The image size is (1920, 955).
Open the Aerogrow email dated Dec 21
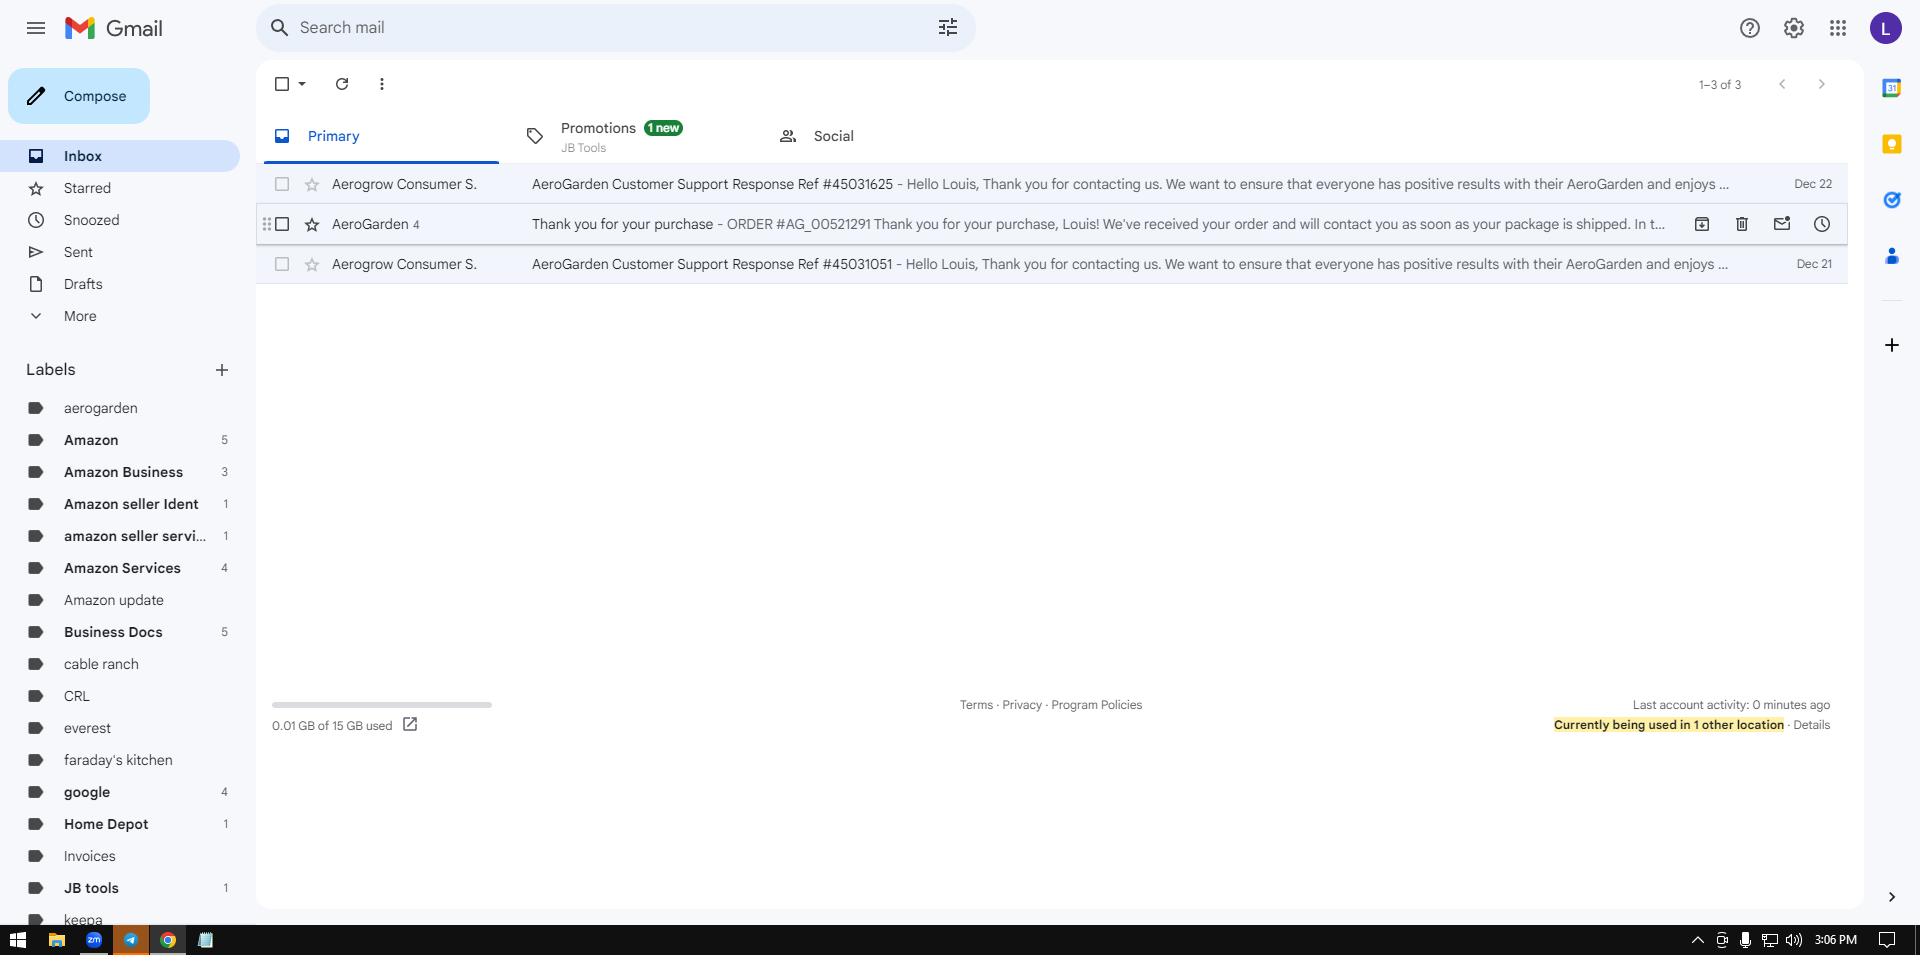[1052, 264]
